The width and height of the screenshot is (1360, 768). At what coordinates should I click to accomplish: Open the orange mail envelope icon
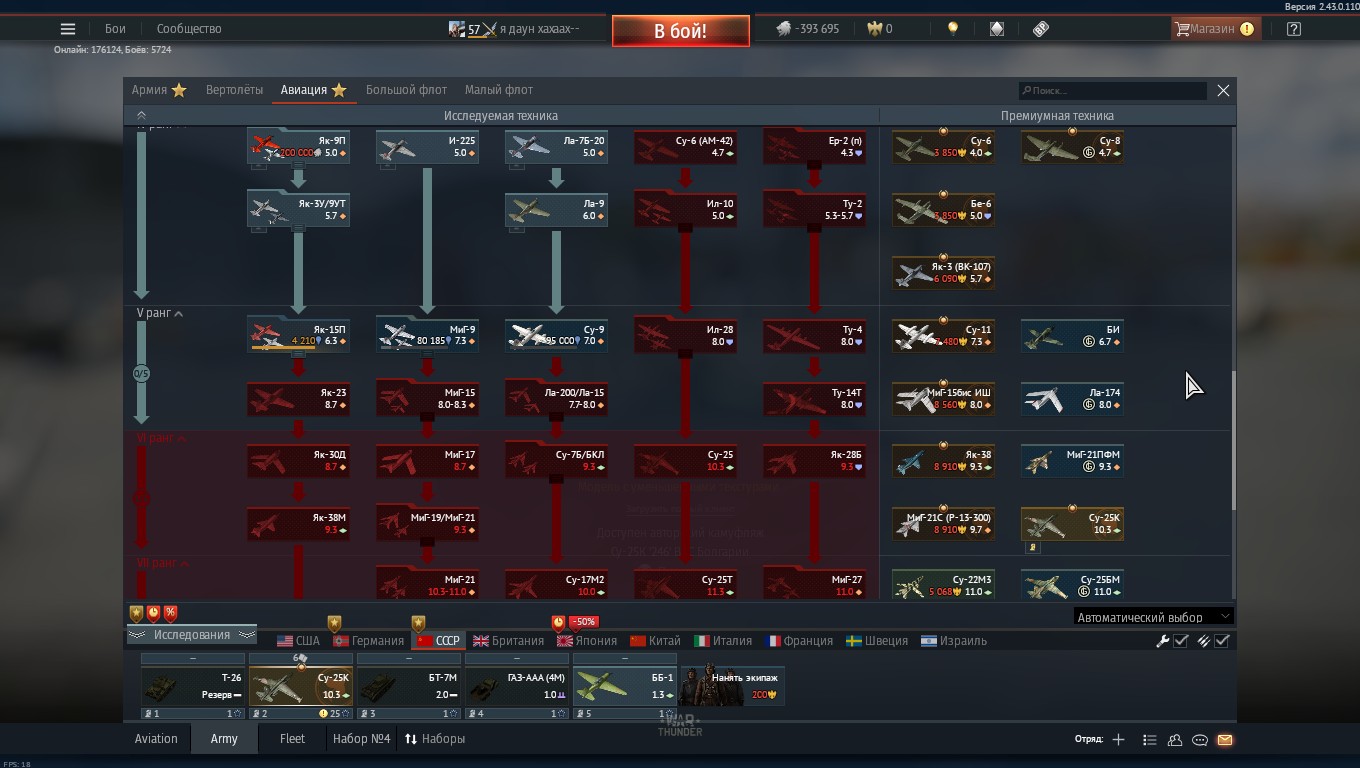click(x=1225, y=740)
